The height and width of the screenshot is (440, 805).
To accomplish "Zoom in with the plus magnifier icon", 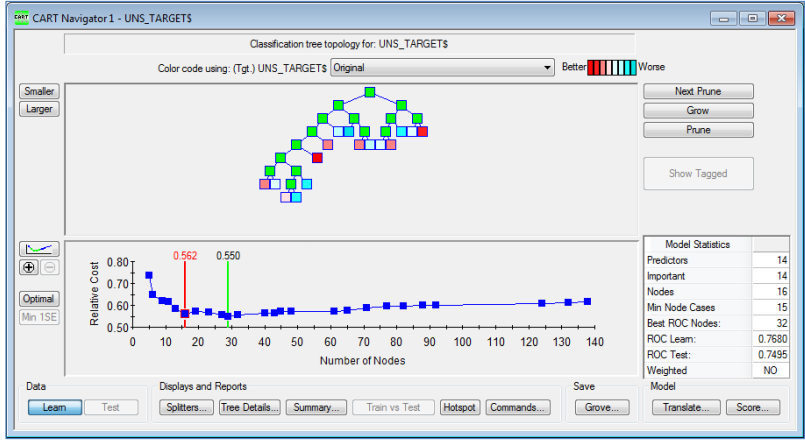I will (29, 267).
